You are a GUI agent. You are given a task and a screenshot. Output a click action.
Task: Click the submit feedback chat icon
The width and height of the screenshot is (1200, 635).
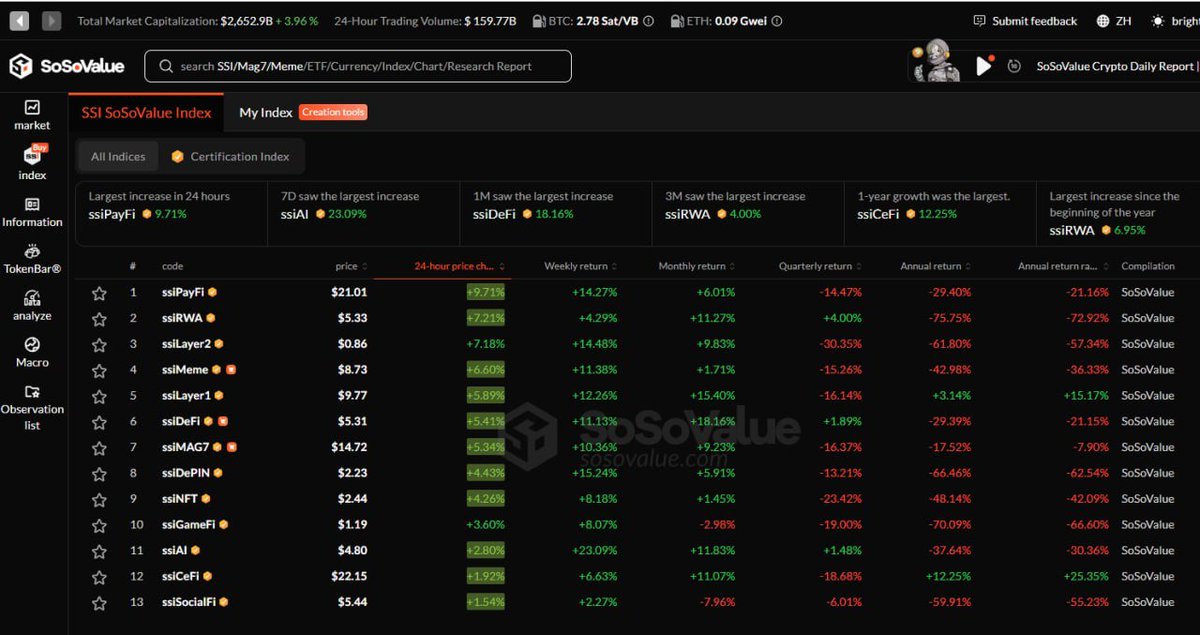point(979,21)
